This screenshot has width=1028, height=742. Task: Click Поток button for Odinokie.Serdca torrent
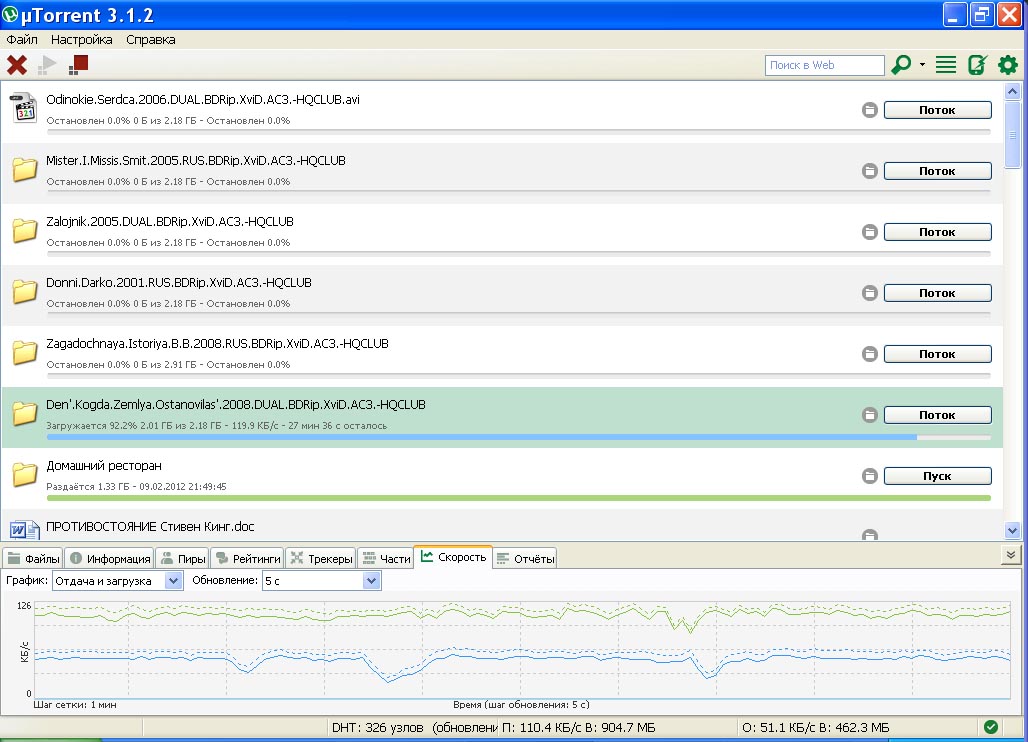(x=938, y=110)
